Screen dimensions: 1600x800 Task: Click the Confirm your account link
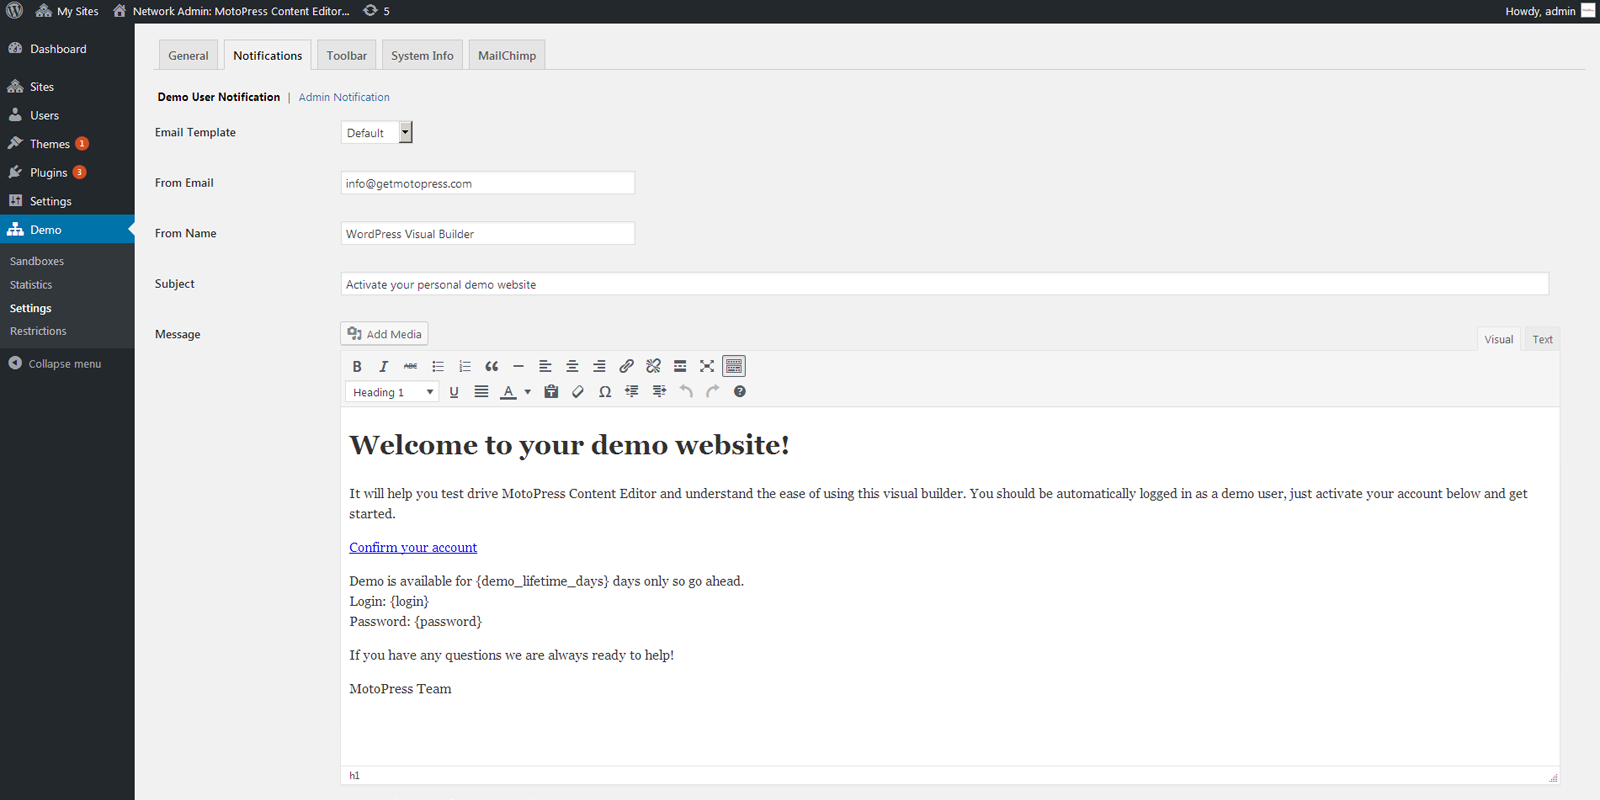click(x=413, y=547)
